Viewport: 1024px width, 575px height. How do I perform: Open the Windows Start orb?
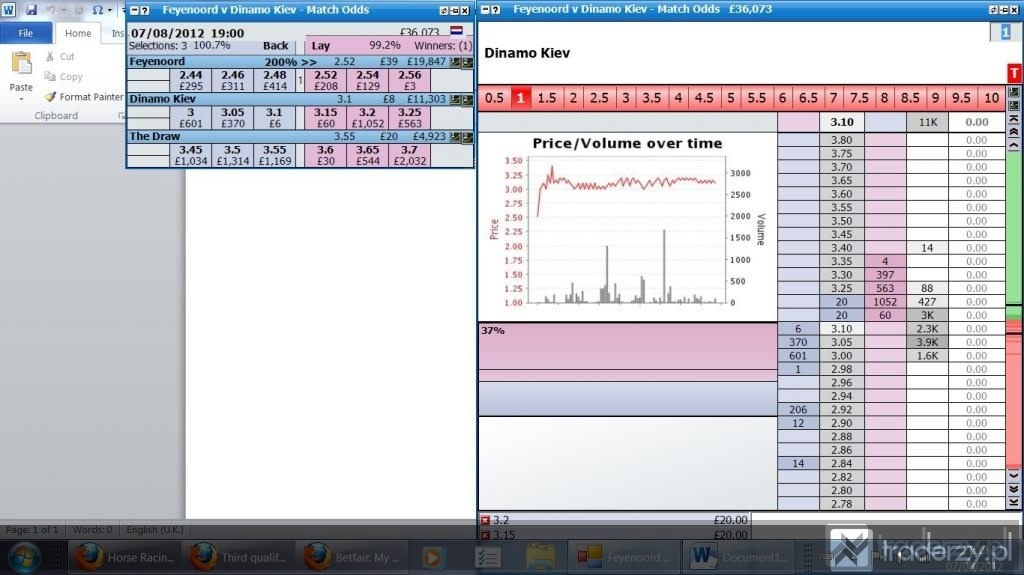click(x=24, y=557)
